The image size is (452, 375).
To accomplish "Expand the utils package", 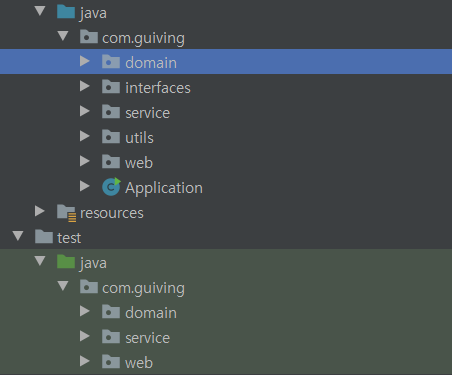I will coord(85,136).
